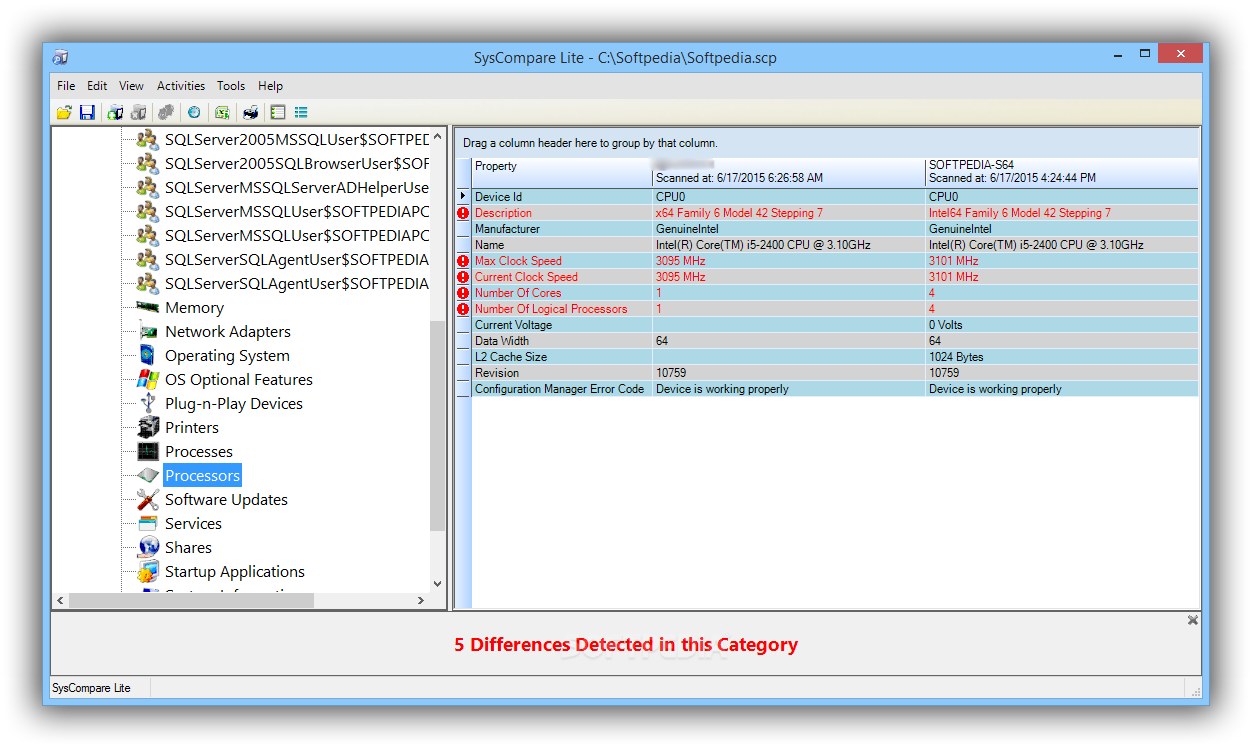Click the tree horizontal scrollbar thumb
The image size is (1252, 748).
(191, 601)
